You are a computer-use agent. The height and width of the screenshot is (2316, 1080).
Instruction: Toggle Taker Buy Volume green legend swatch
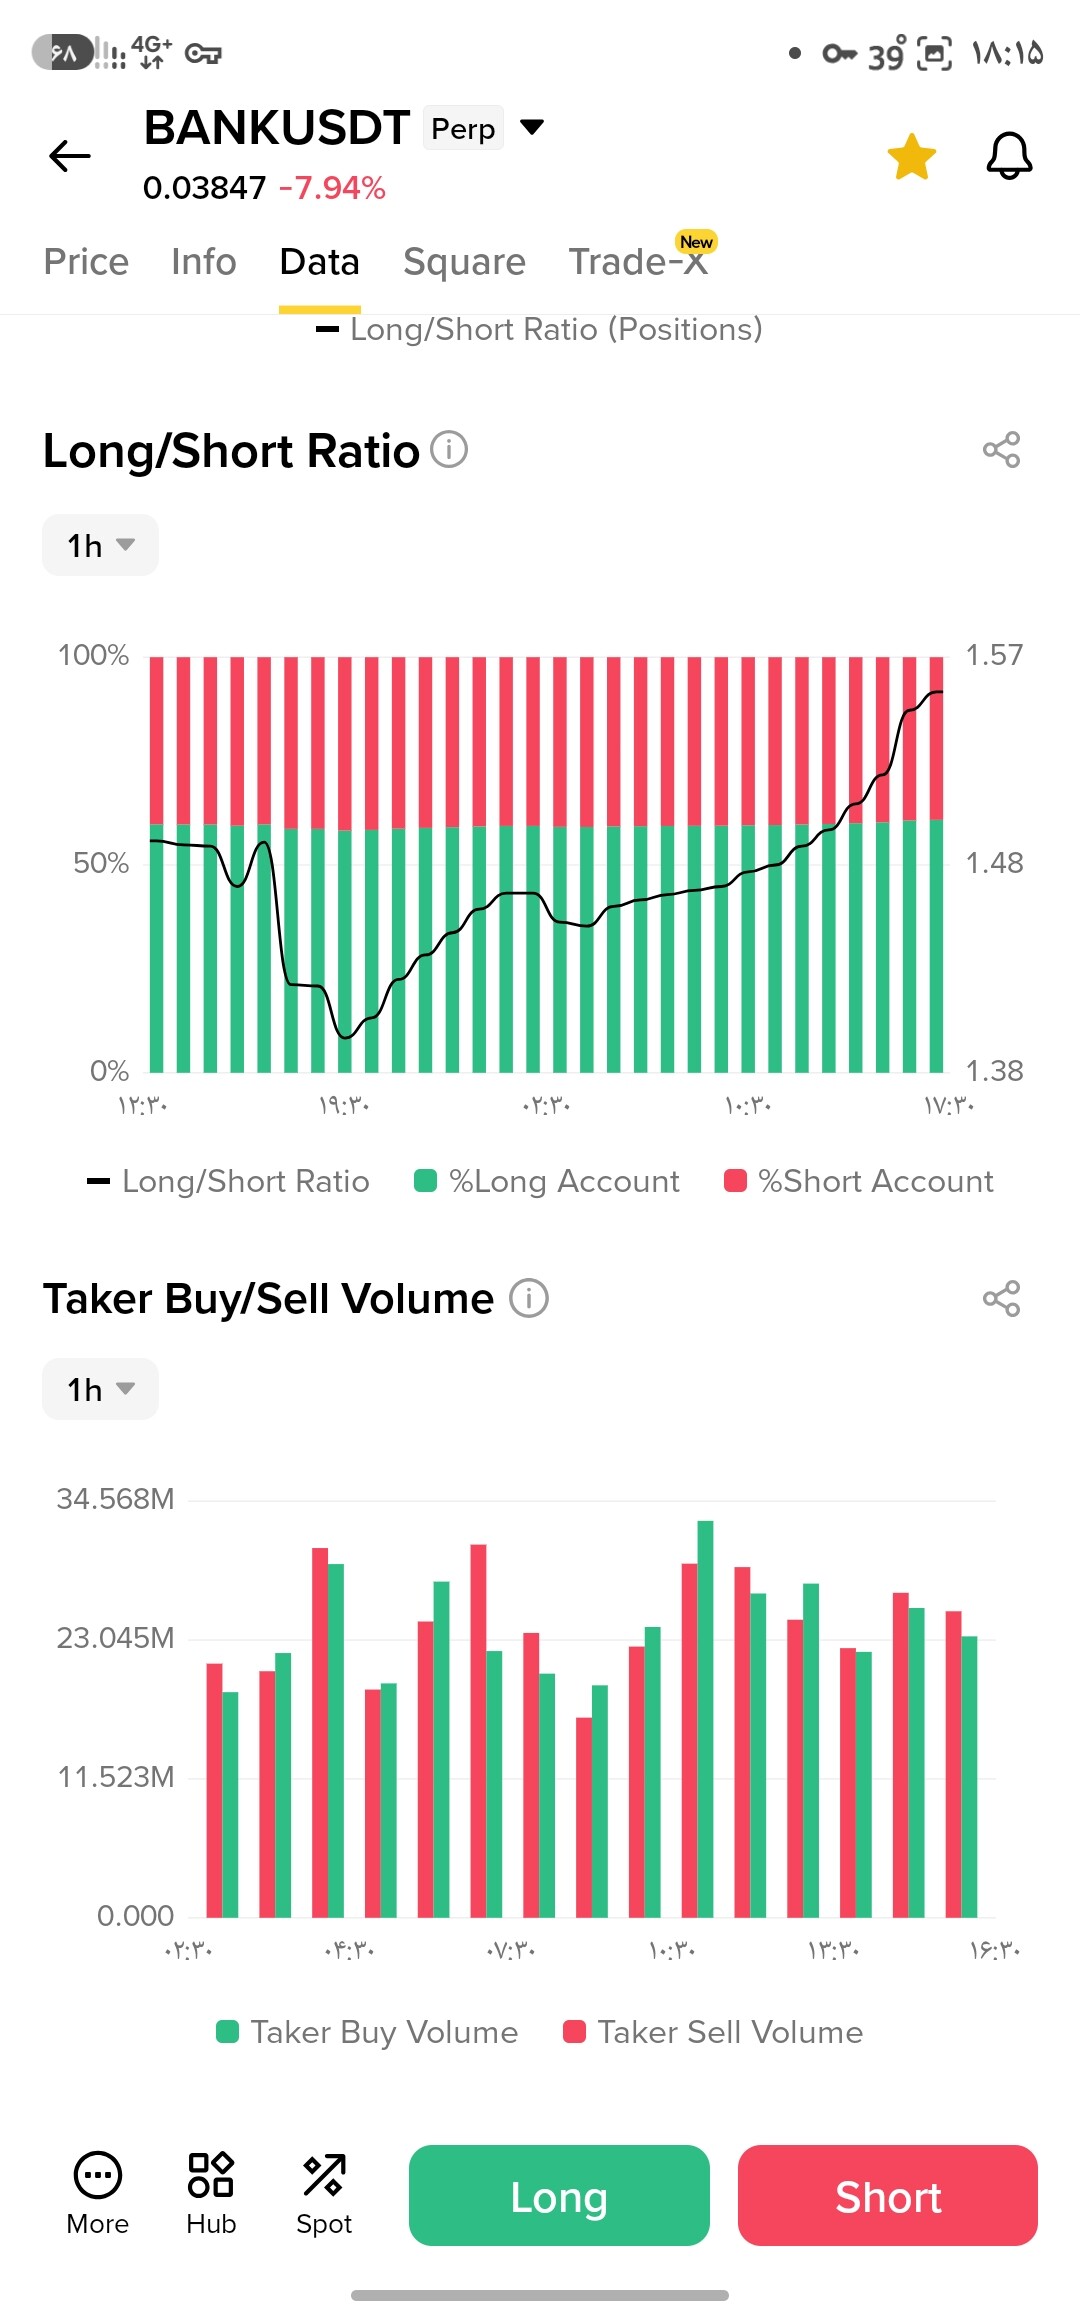228,2032
